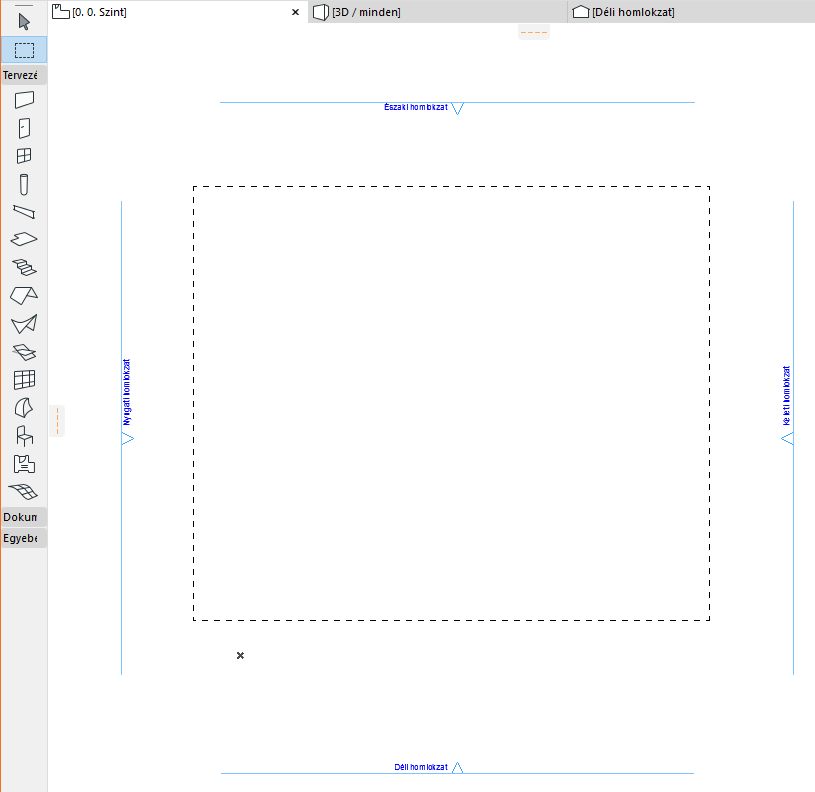Open the Déli homlokzat tab
The height and width of the screenshot is (792, 815).
691,12
